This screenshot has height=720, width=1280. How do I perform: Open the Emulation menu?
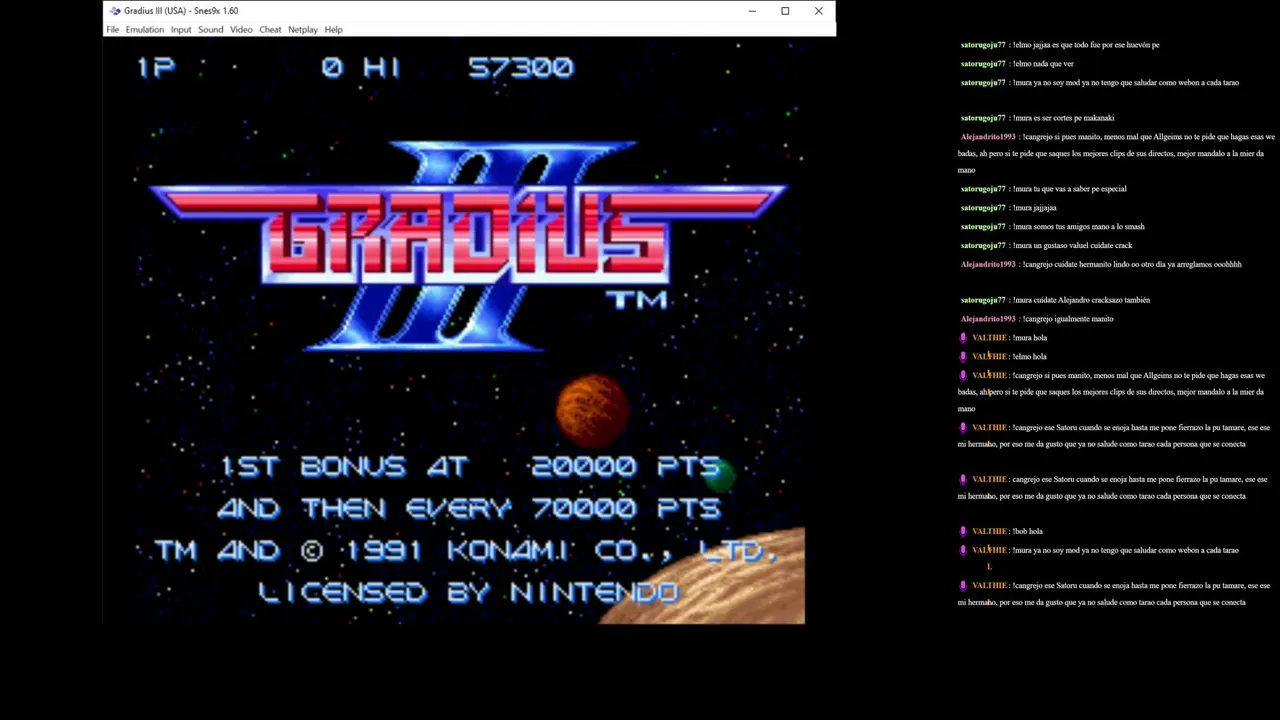pos(145,30)
